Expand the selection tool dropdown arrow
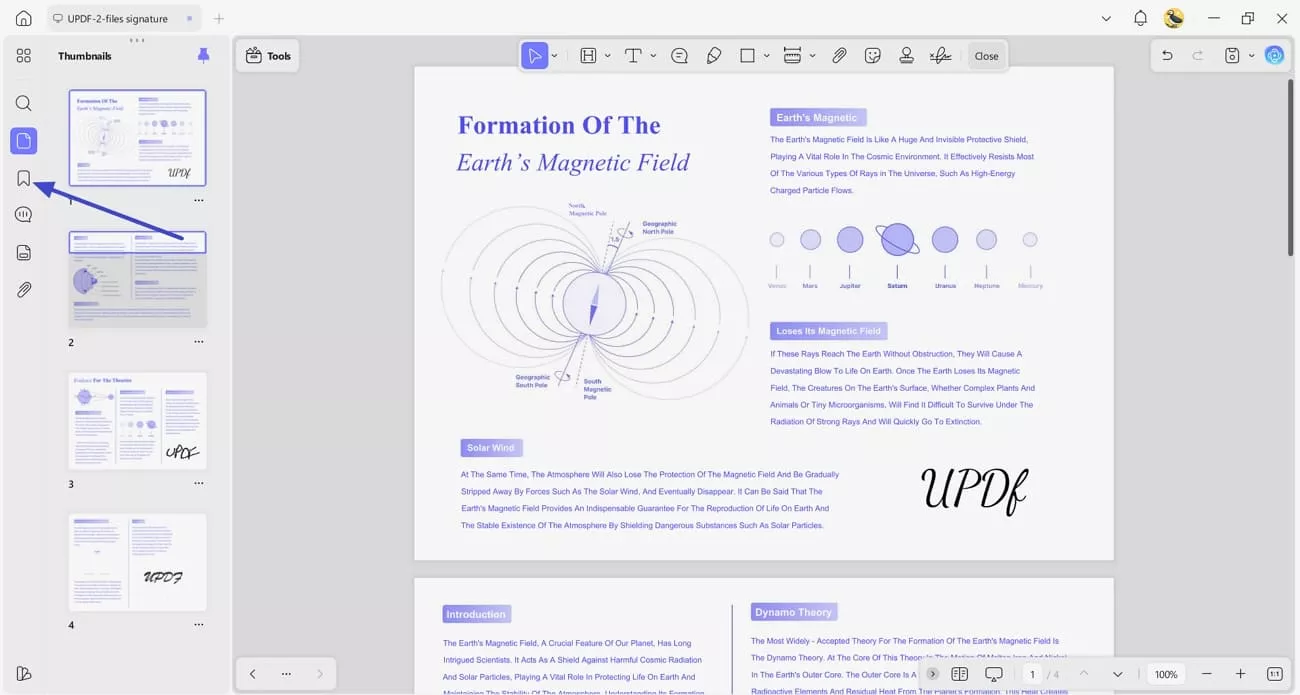This screenshot has height=695, width=1300. (x=554, y=56)
